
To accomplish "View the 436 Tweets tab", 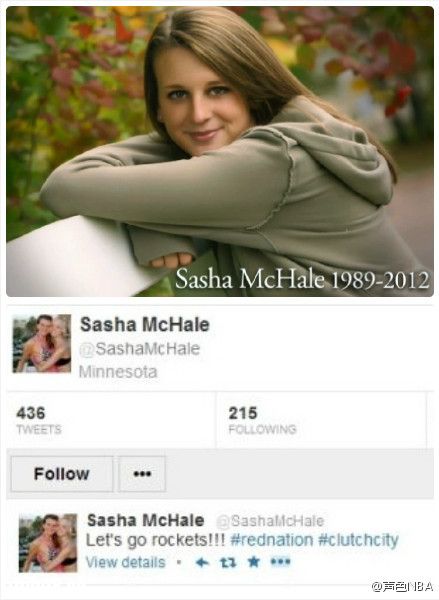I will coord(39,420).
